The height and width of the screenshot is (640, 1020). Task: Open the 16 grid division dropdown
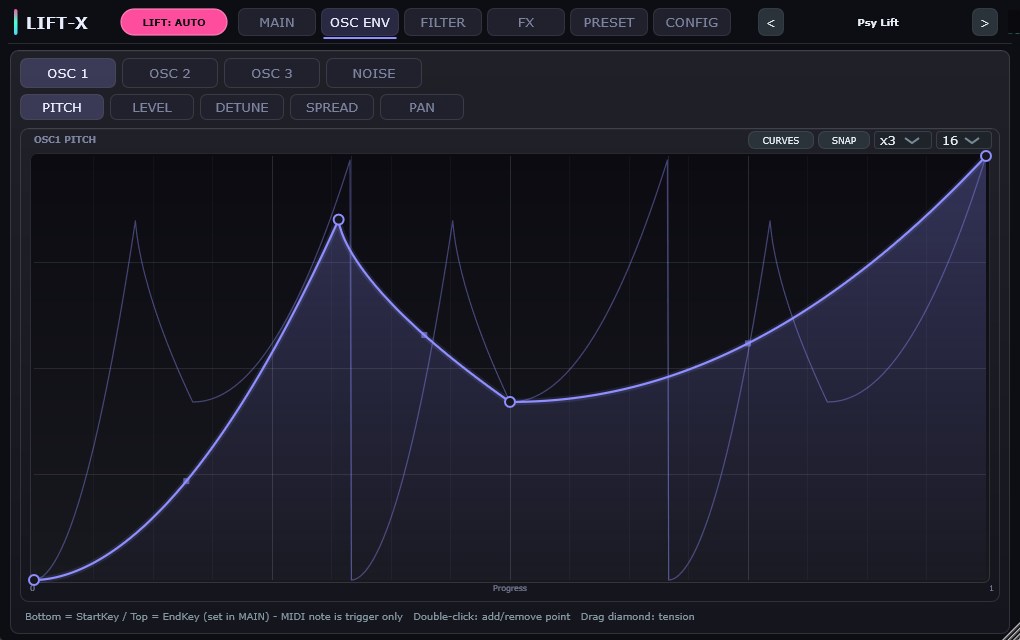tap(963, 140)
